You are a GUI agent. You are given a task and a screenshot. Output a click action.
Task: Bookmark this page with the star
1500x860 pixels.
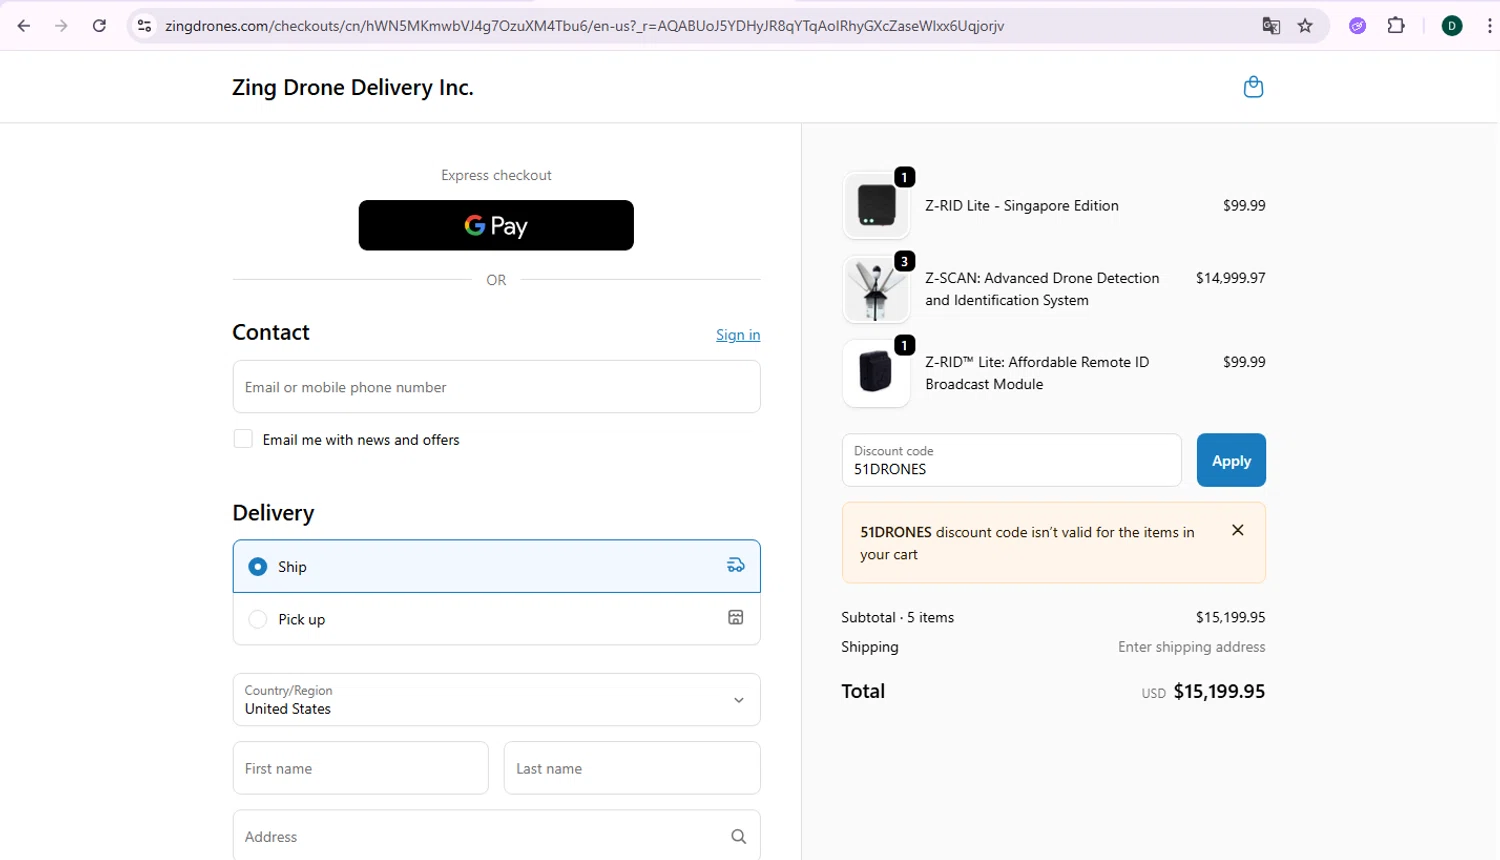coord(1305,26)
